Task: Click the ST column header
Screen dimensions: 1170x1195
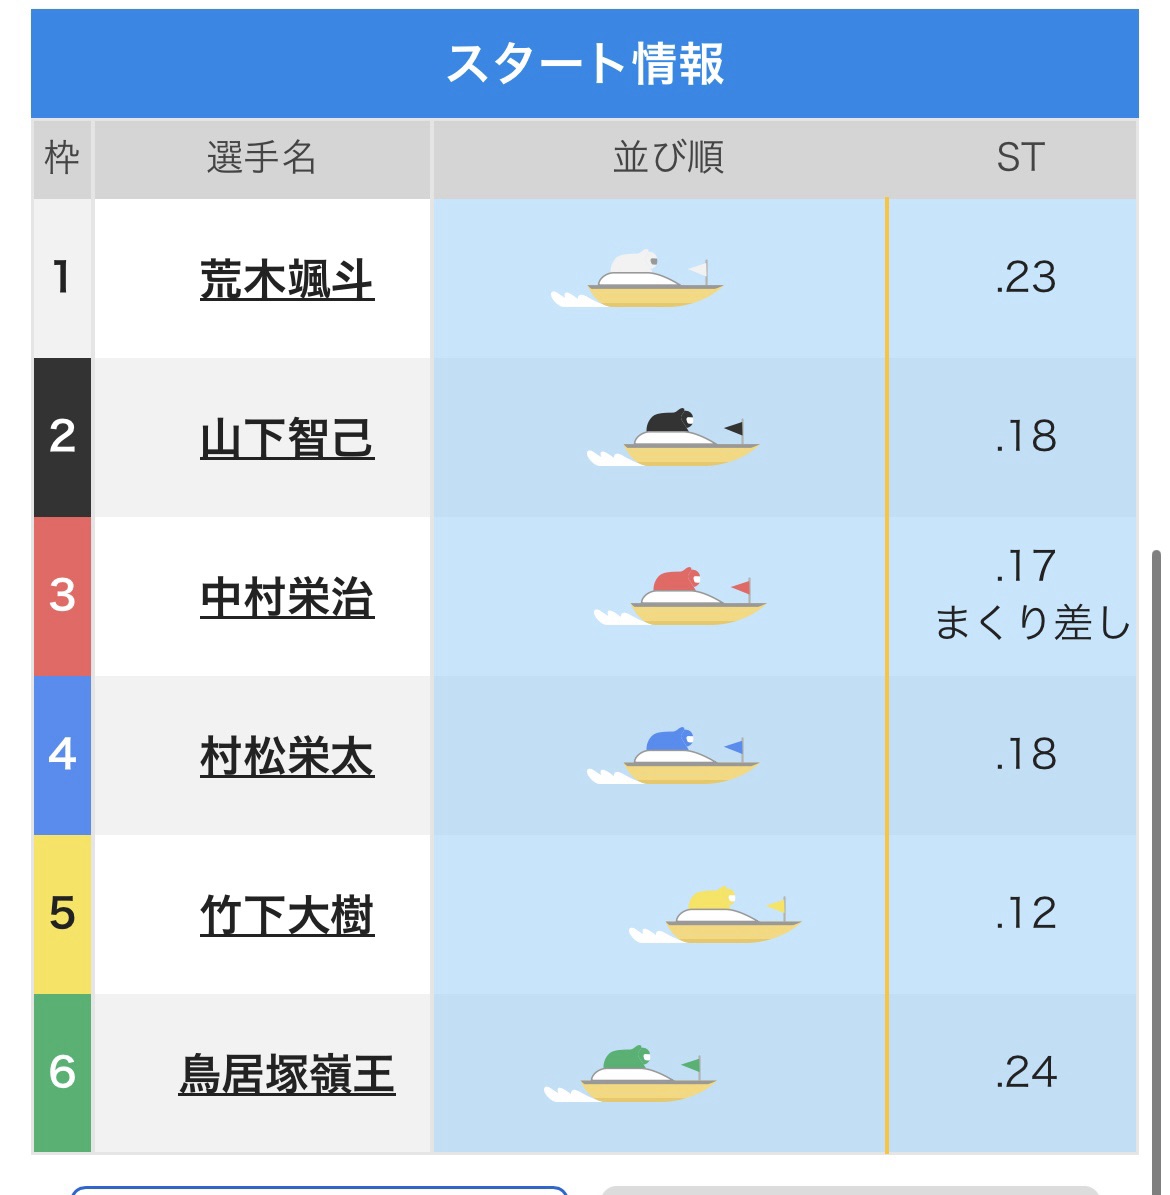Action: 1020,158
